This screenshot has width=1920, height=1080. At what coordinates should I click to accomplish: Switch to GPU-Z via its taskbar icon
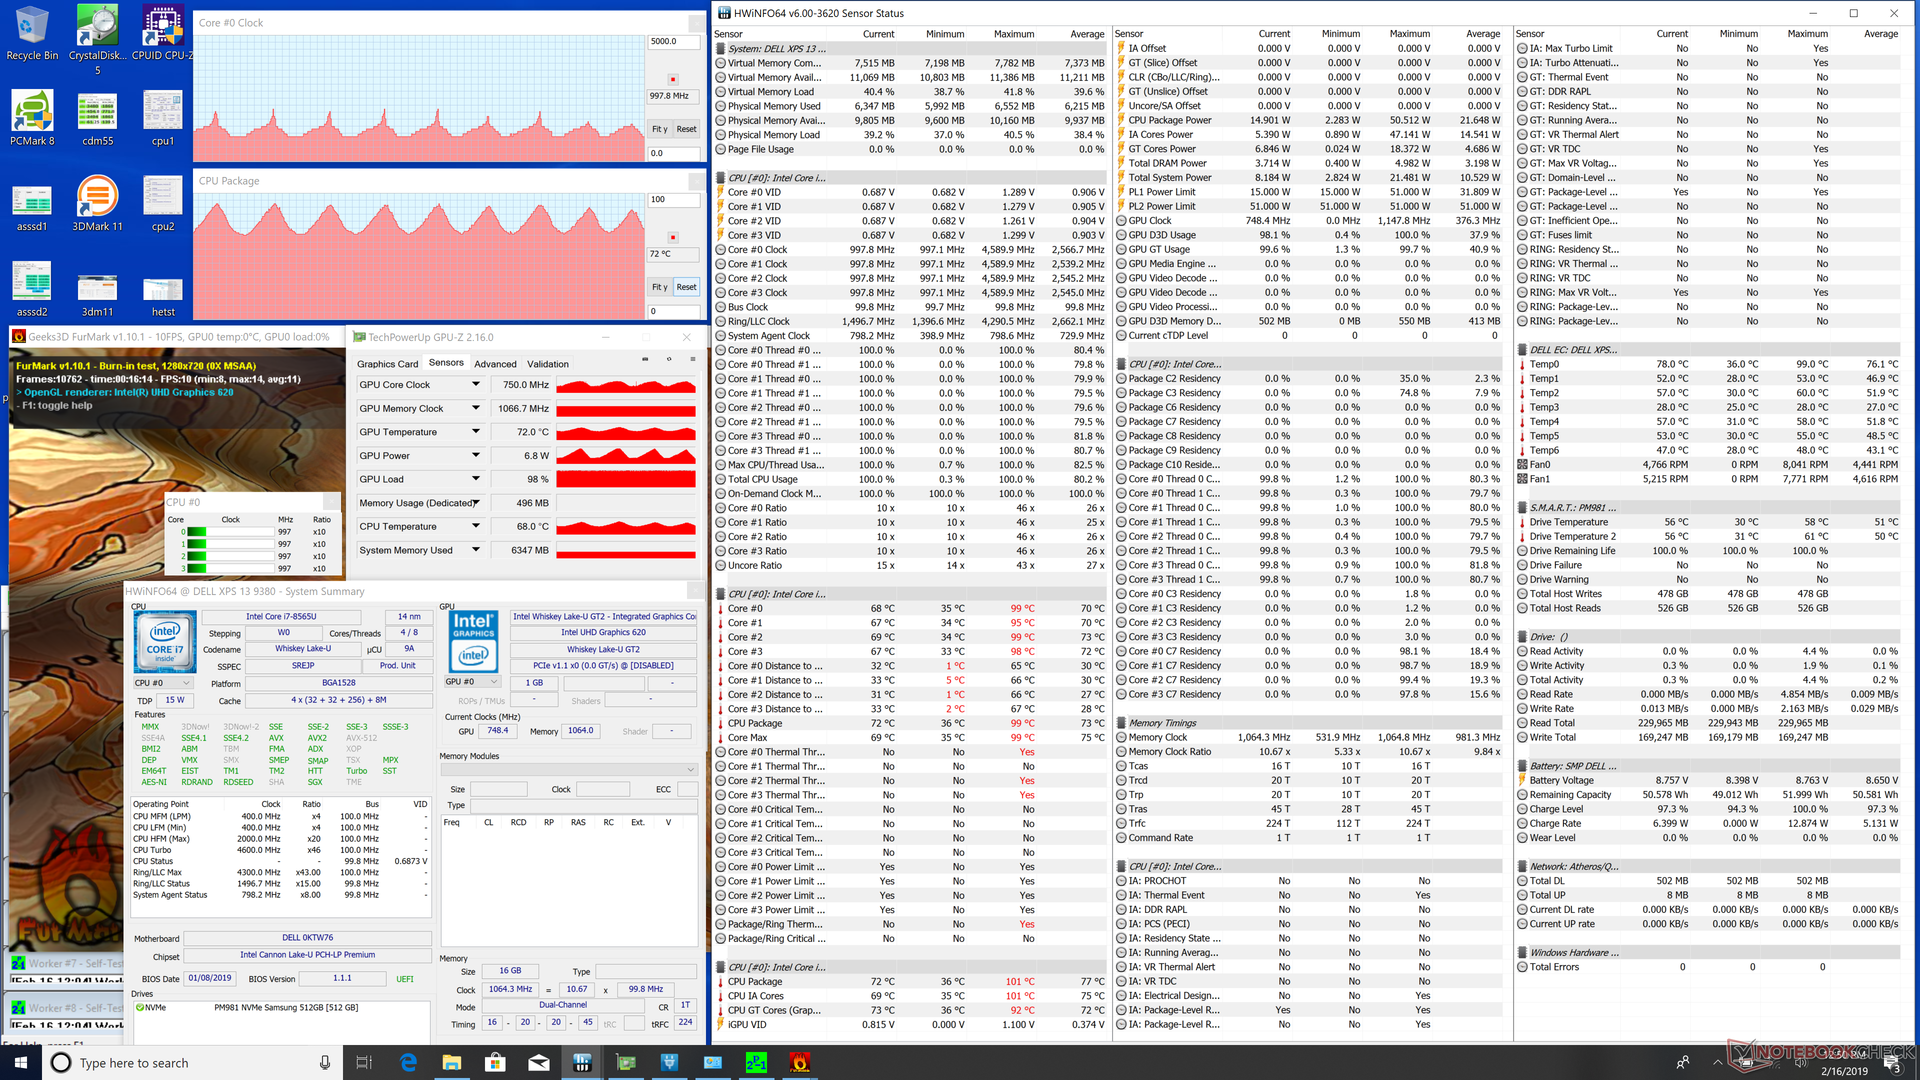(x=626, y=1062)
